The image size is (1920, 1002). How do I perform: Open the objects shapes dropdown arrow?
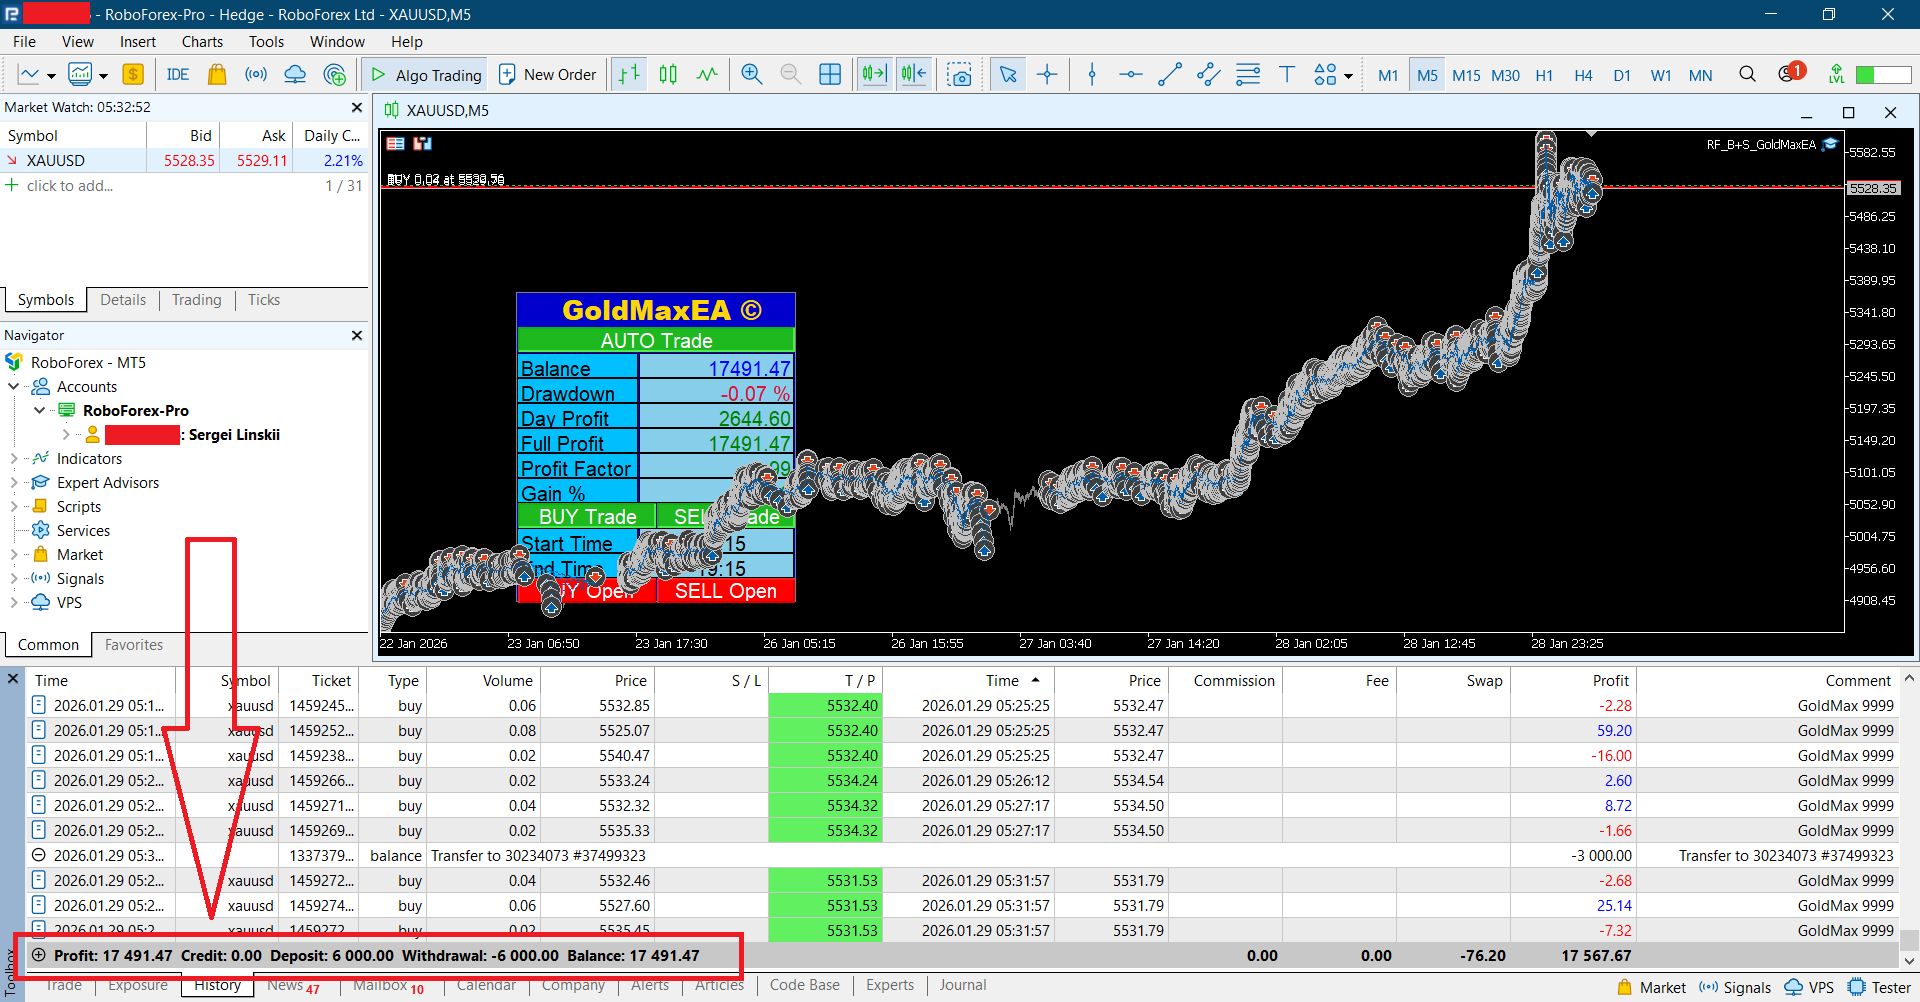1349,76
